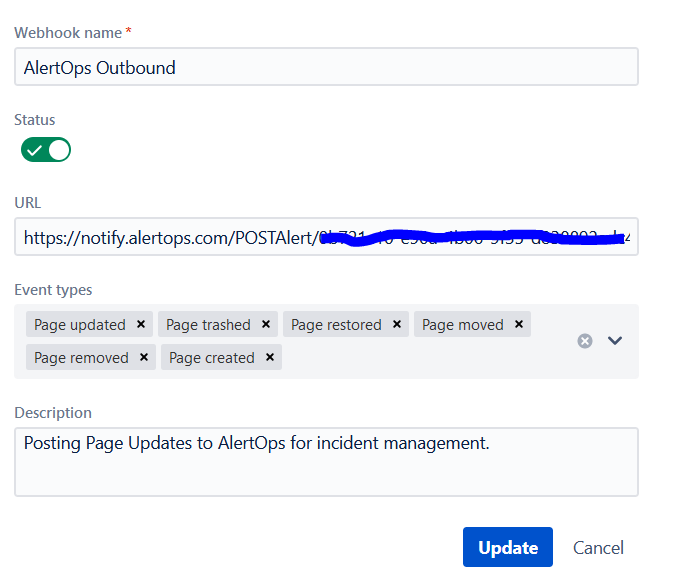
Task: Remove the Page updated event tag
Action: tap(141, 325)
